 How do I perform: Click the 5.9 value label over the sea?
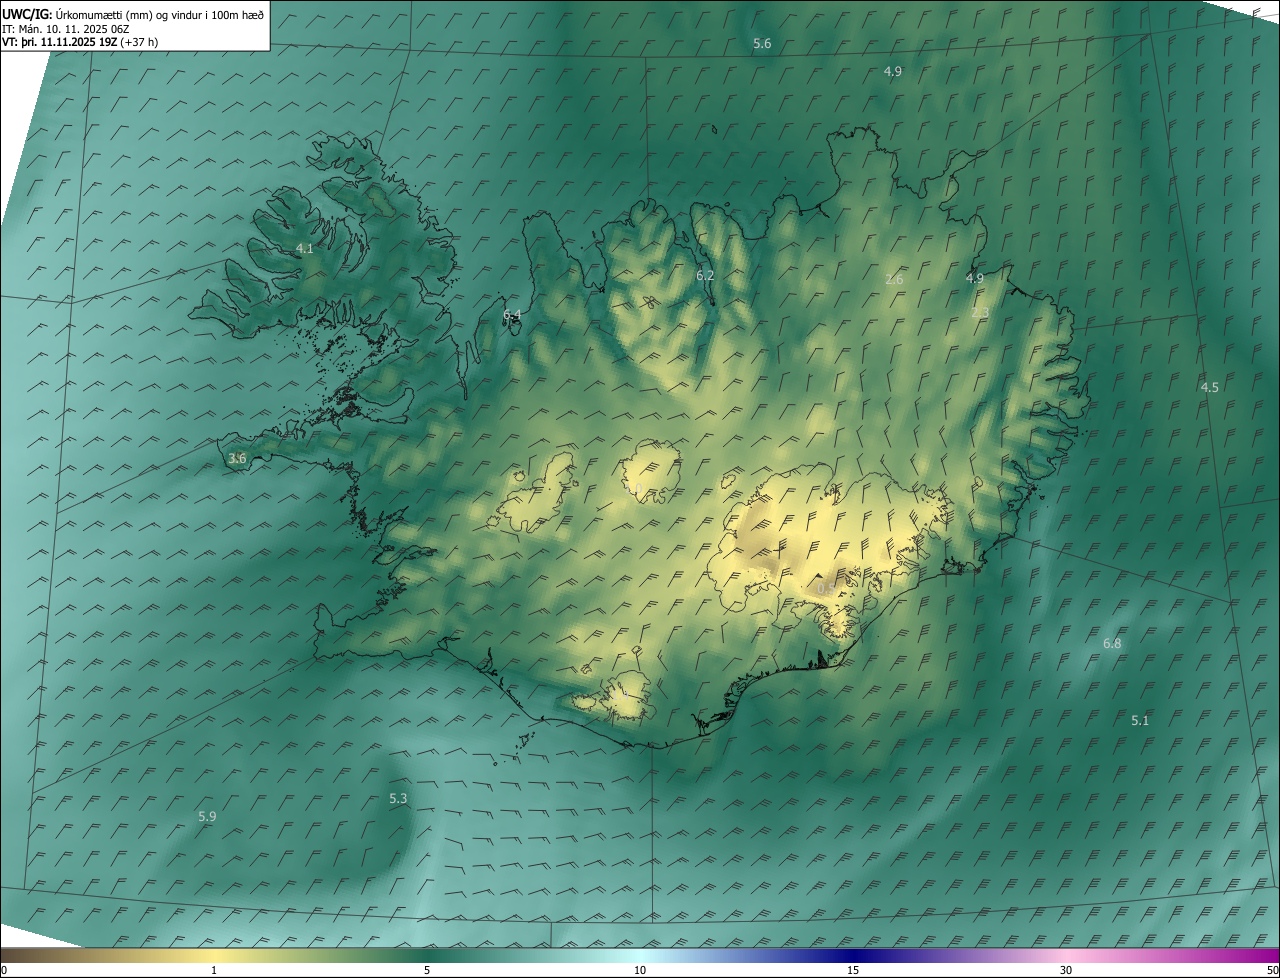pos(207,816)
